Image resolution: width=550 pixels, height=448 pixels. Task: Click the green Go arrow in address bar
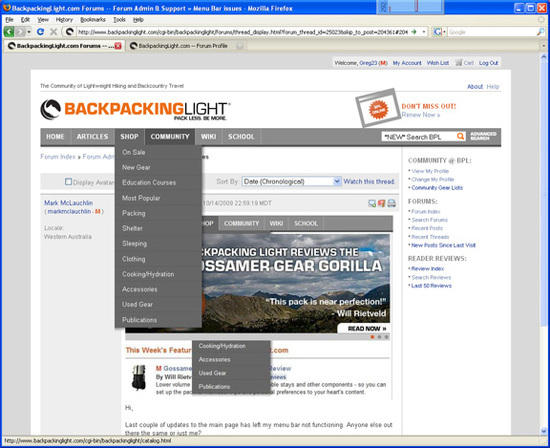point(414,32)
